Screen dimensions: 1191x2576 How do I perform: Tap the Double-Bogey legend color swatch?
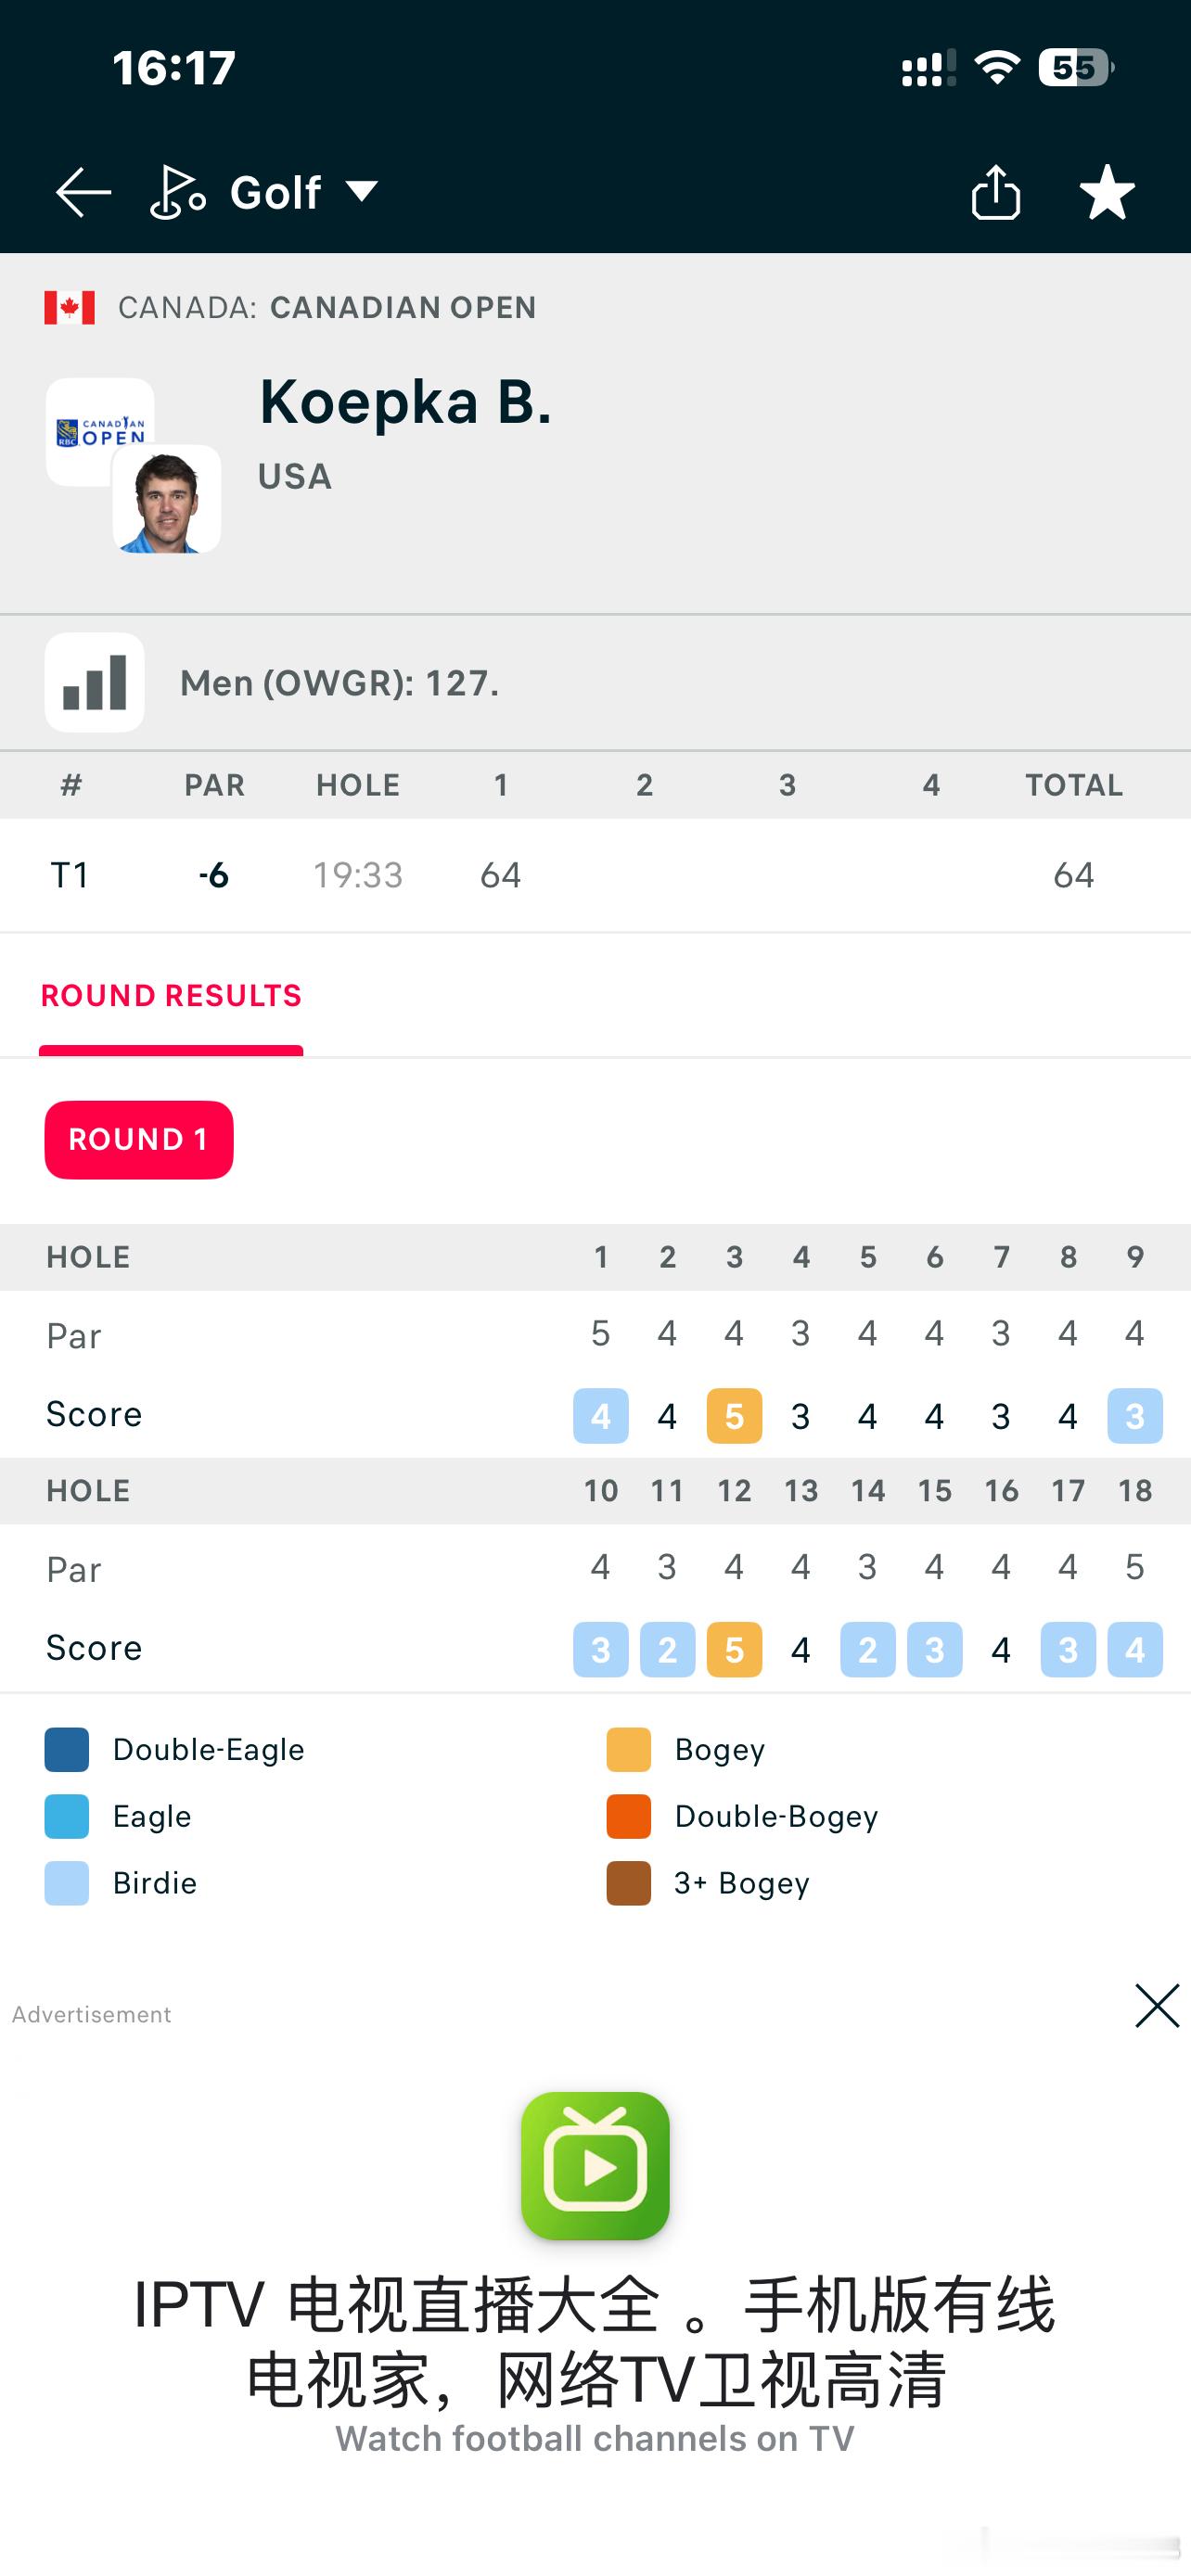629,1816
